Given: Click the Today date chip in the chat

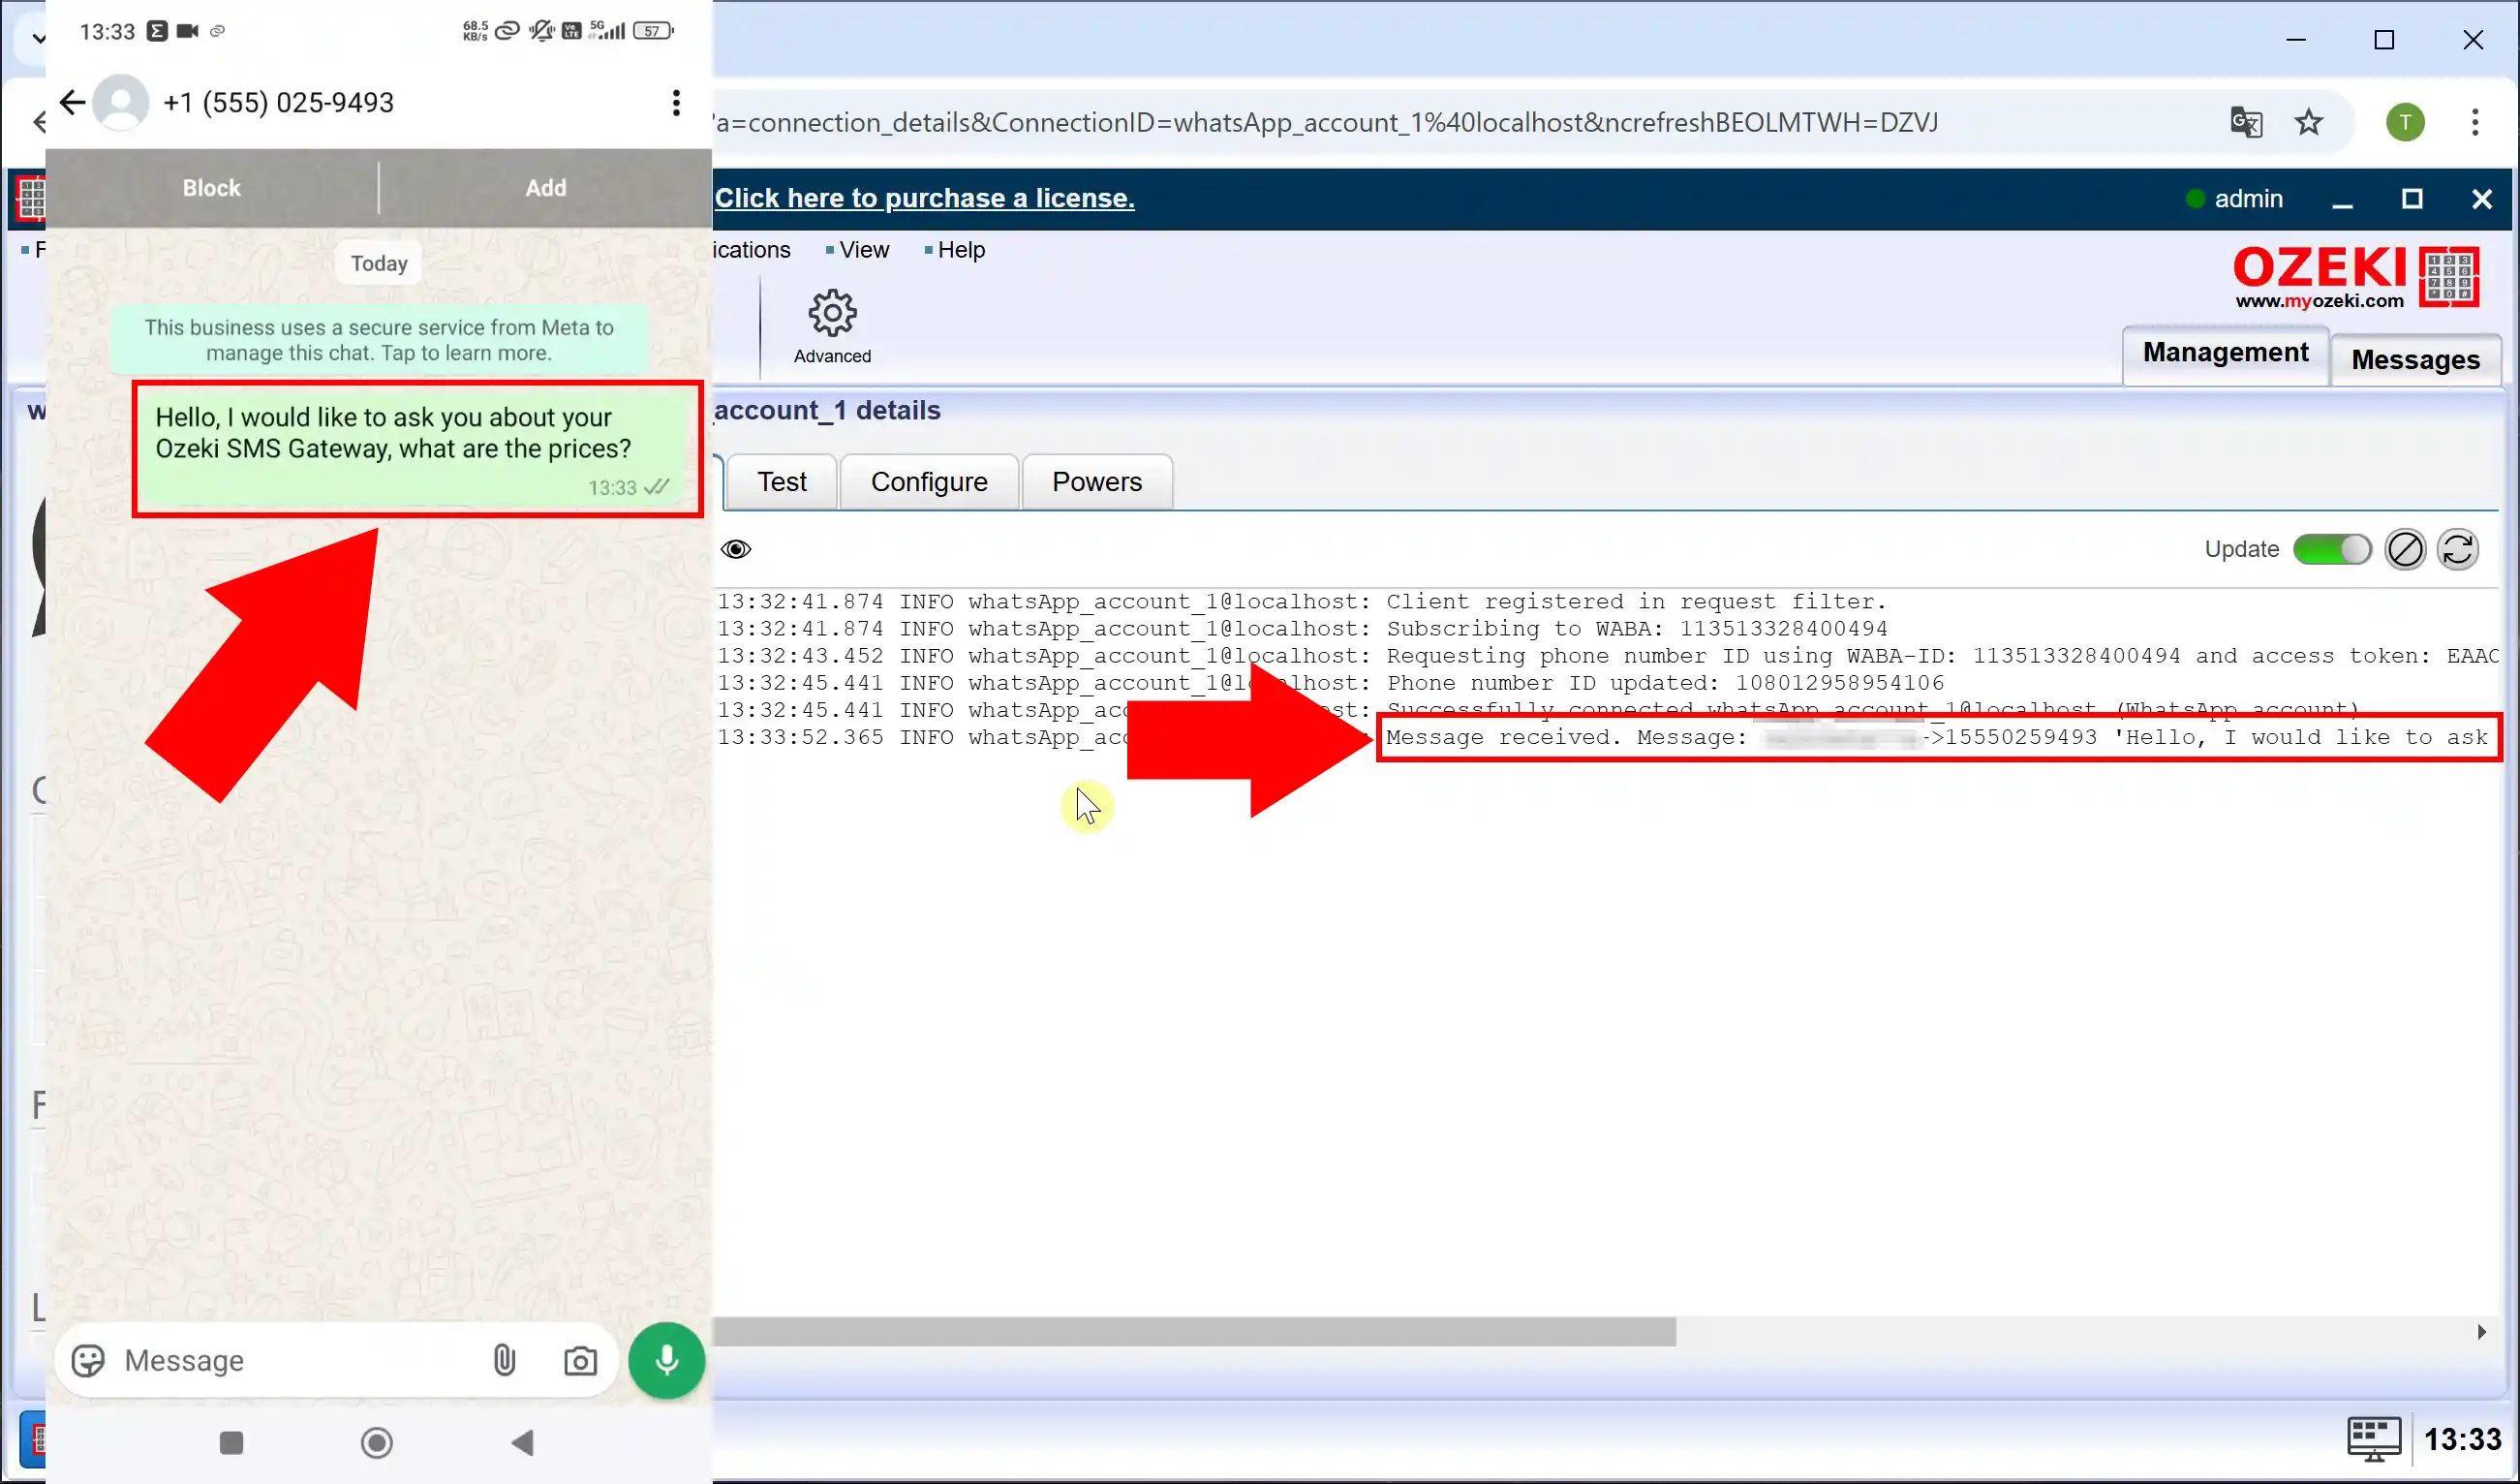Looking at the screenshot, I should point(379,263).
